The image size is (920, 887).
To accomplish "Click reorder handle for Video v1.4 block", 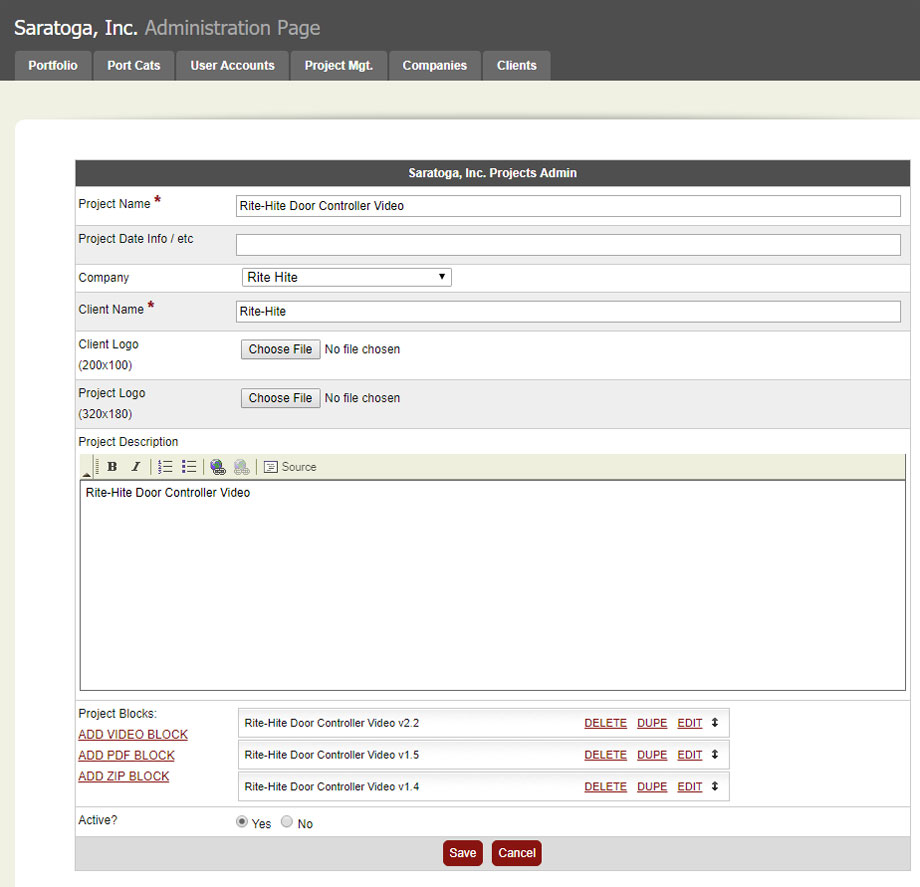I will point(715,786).
